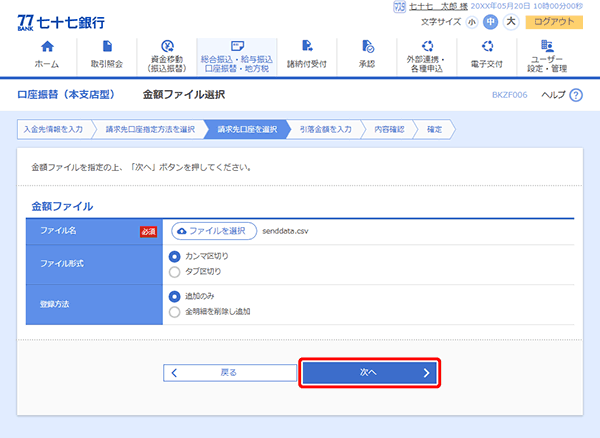Click the ファイル形式 row label
Image resolution: width=600 pixels, height=438 pixels.
coord(62,264)
